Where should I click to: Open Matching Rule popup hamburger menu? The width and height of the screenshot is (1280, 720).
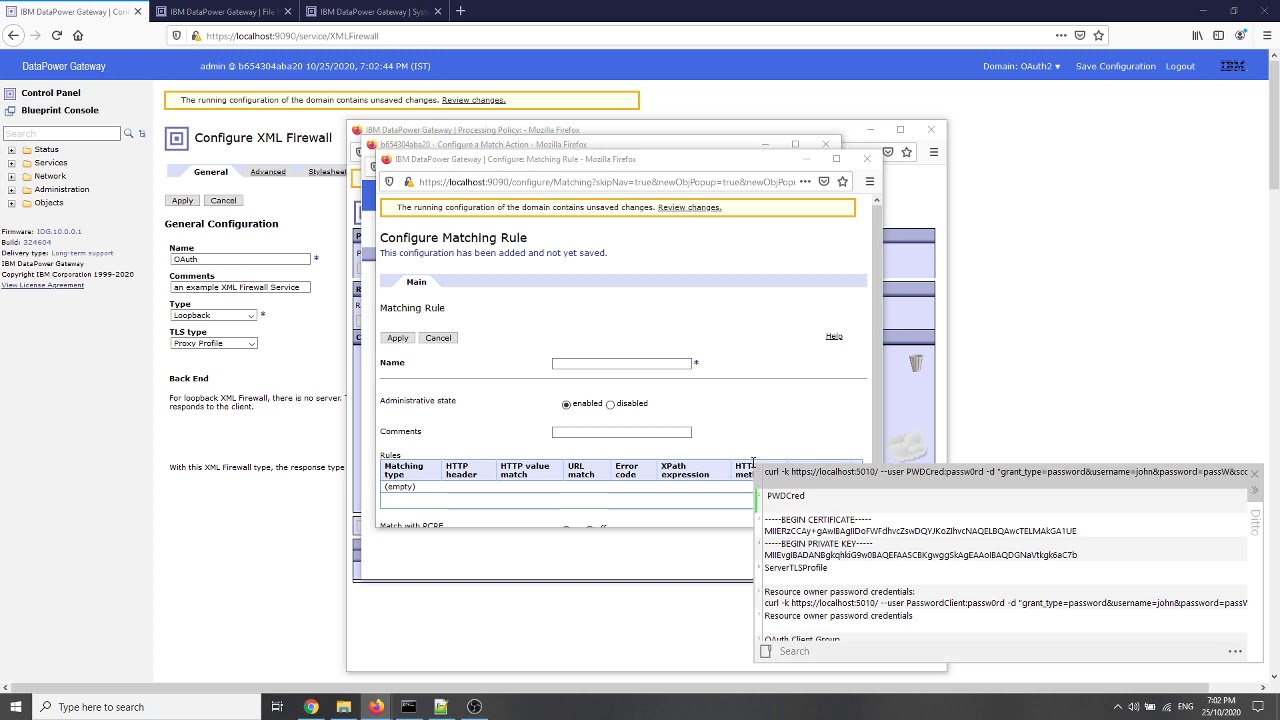(x=869, y=182)
